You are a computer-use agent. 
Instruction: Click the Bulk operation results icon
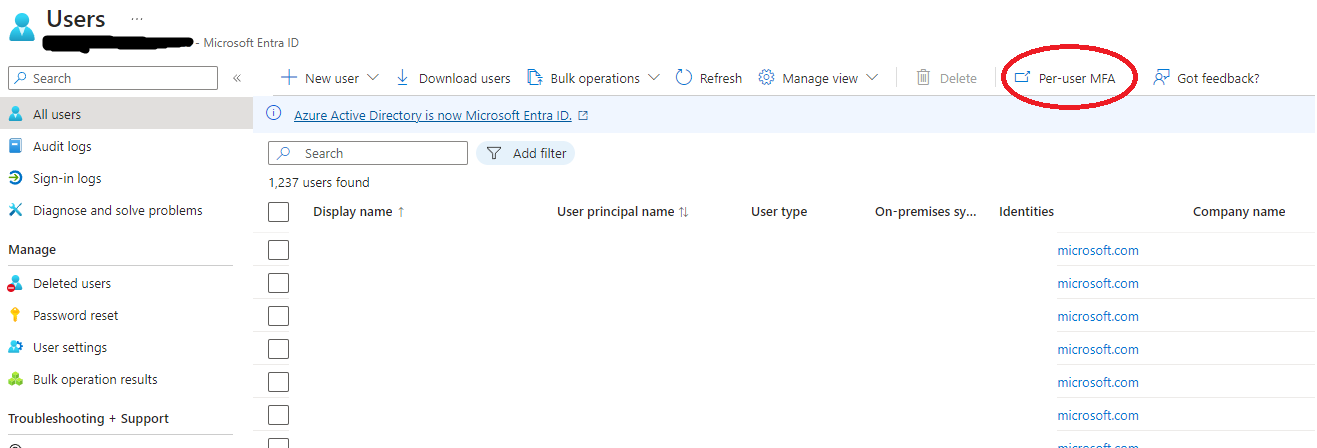(x=15, y=379)
